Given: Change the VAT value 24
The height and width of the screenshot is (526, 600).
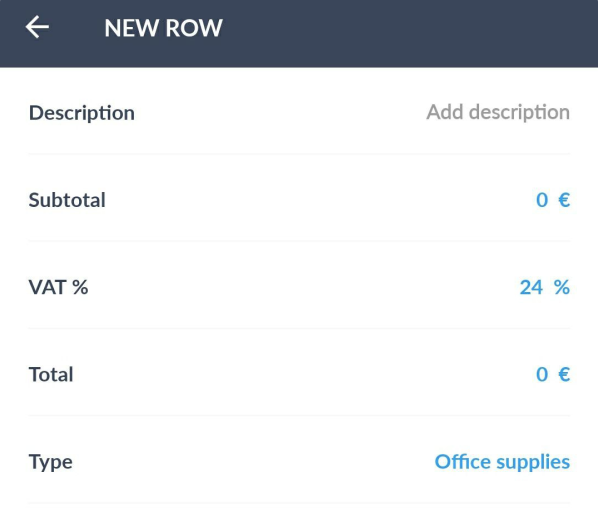Looking at the screenshot, I should [x=531, y=287].
